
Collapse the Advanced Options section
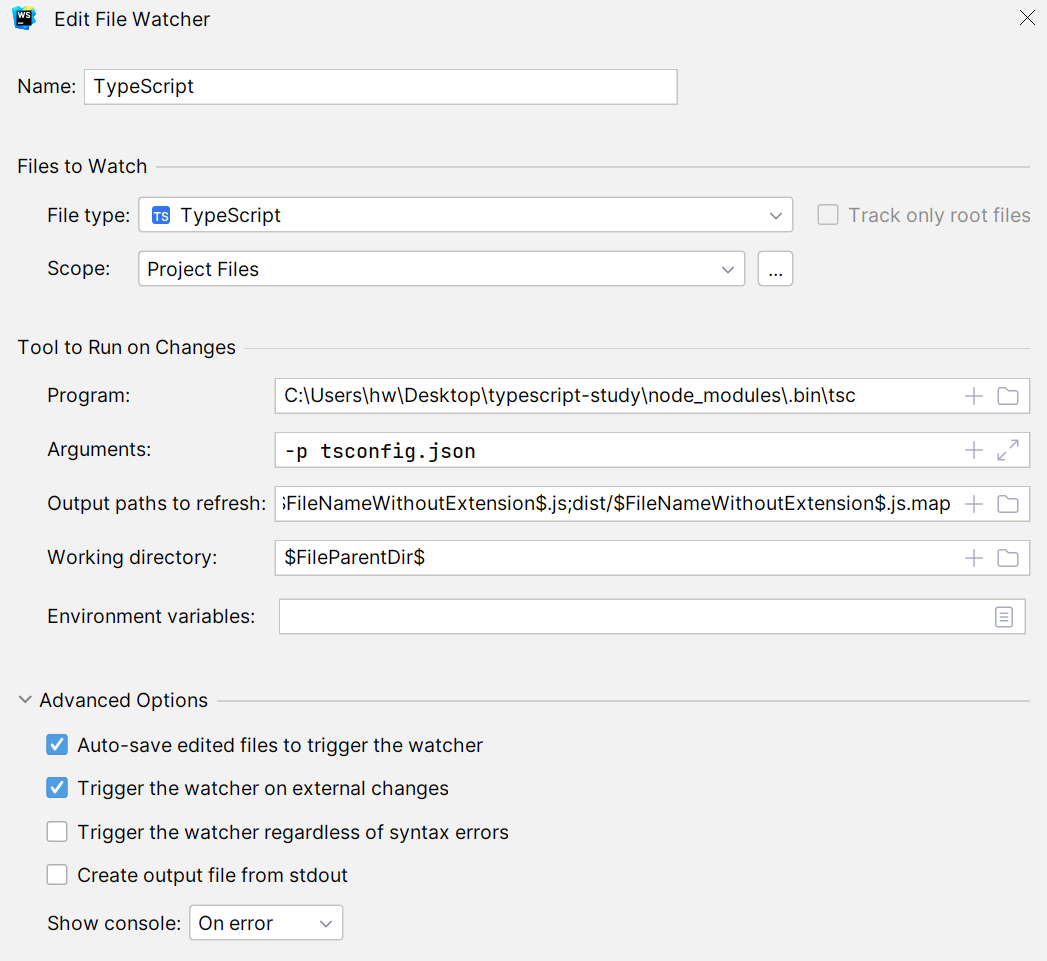point(25,700)
